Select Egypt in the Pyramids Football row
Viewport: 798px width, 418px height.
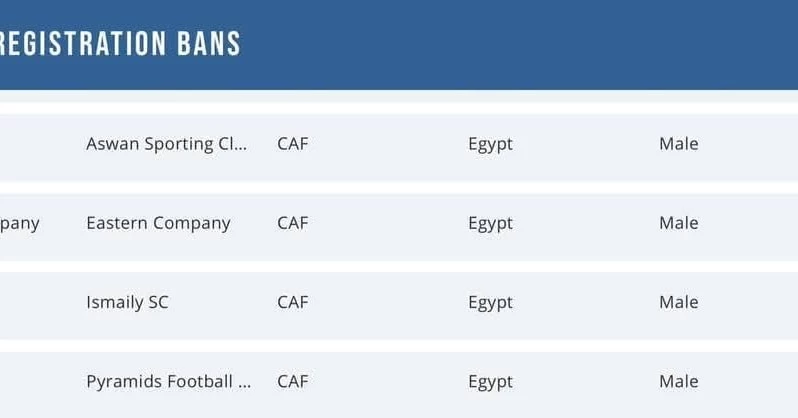coord(490,381)
